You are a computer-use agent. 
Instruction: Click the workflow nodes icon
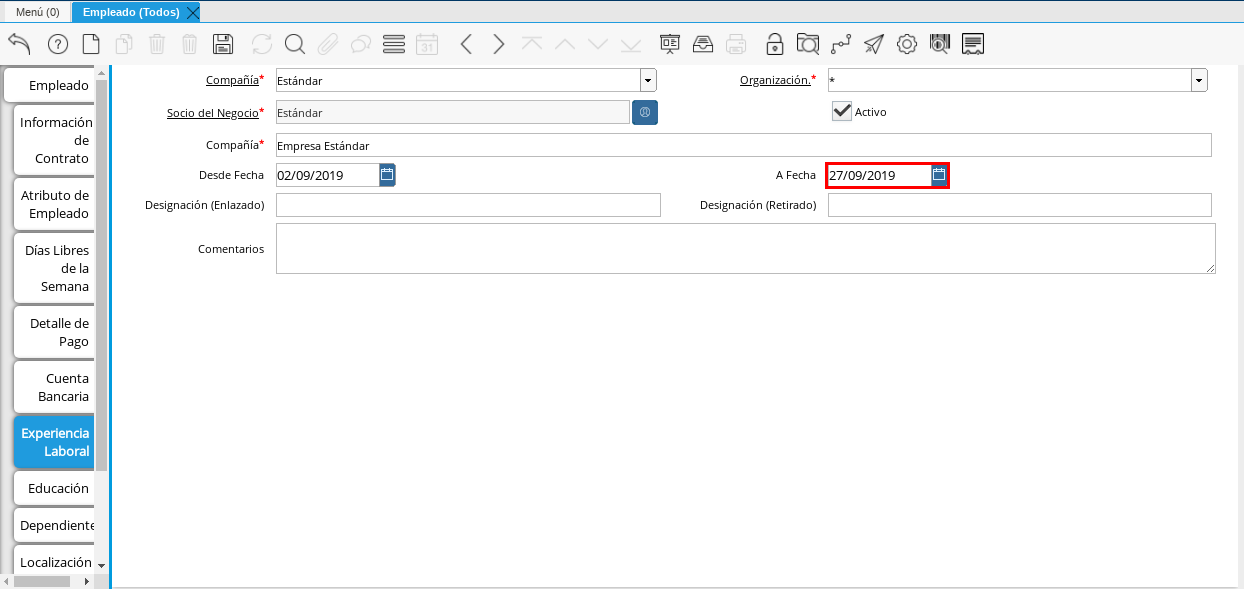(x=841, y=44)
